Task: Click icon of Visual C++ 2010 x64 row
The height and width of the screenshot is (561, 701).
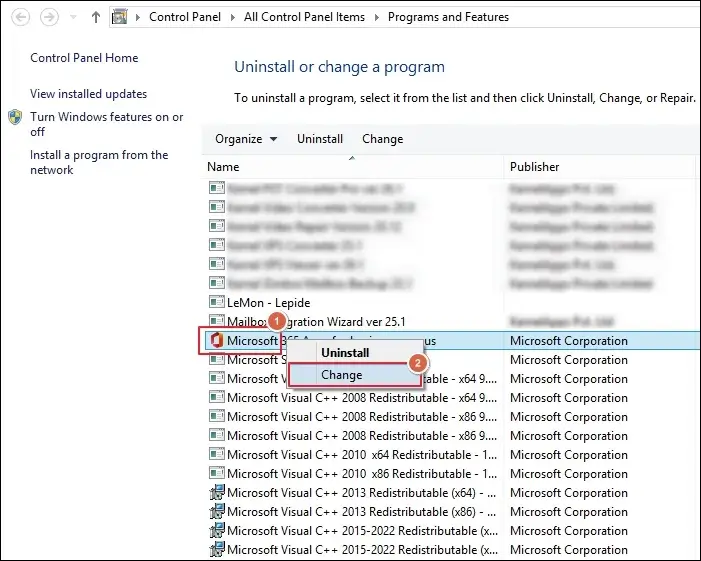Action: [x=217, y=454]
